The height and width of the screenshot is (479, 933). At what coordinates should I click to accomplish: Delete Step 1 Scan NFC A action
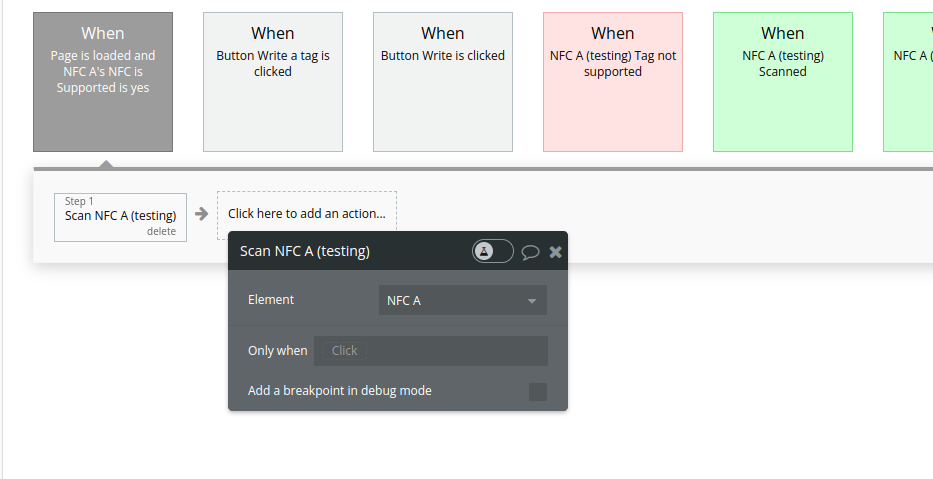click(161, 232)
